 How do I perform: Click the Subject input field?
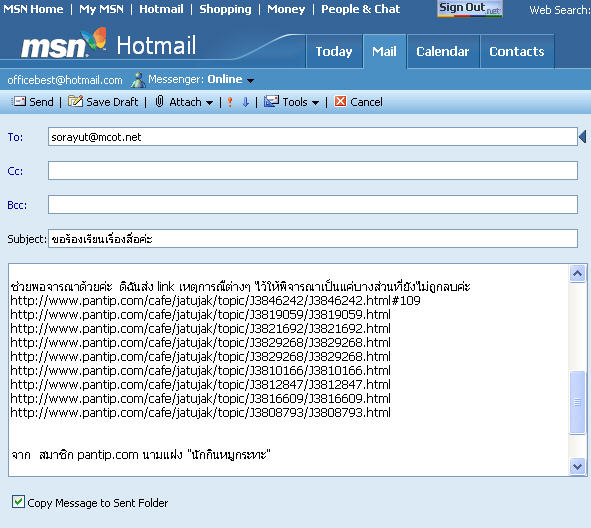pyautogui.click(x=312, y=238)
